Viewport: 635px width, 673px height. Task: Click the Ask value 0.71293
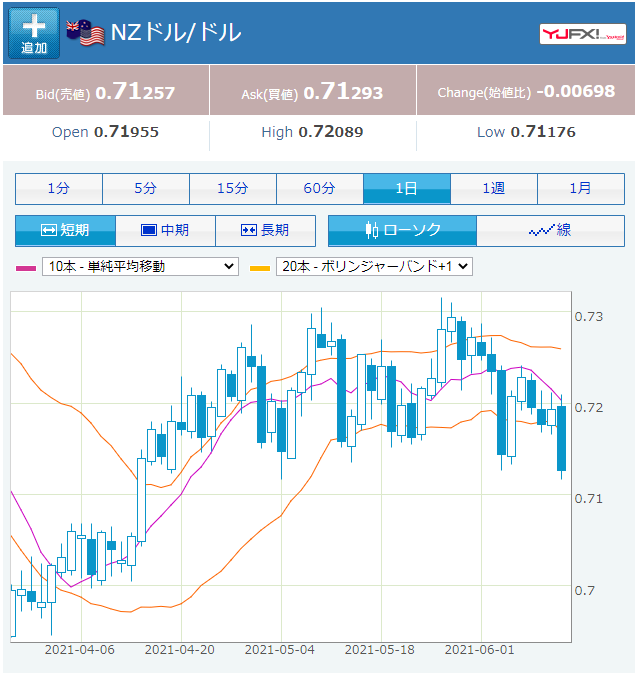343,91
